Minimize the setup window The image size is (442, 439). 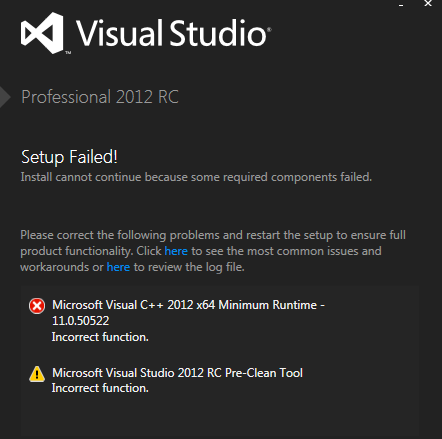click(x=401, y=5)
